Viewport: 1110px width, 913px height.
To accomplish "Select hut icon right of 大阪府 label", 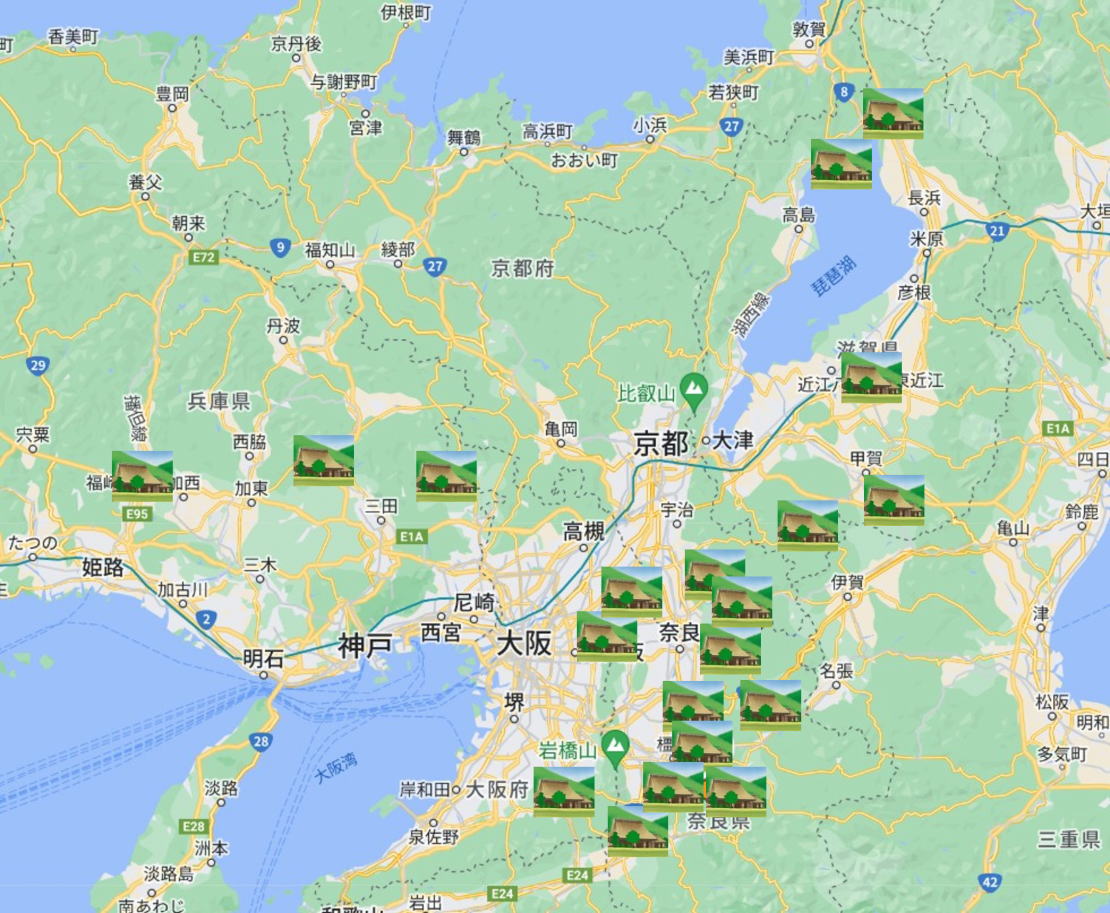I will pyautogui.click(x=564, y=793).
